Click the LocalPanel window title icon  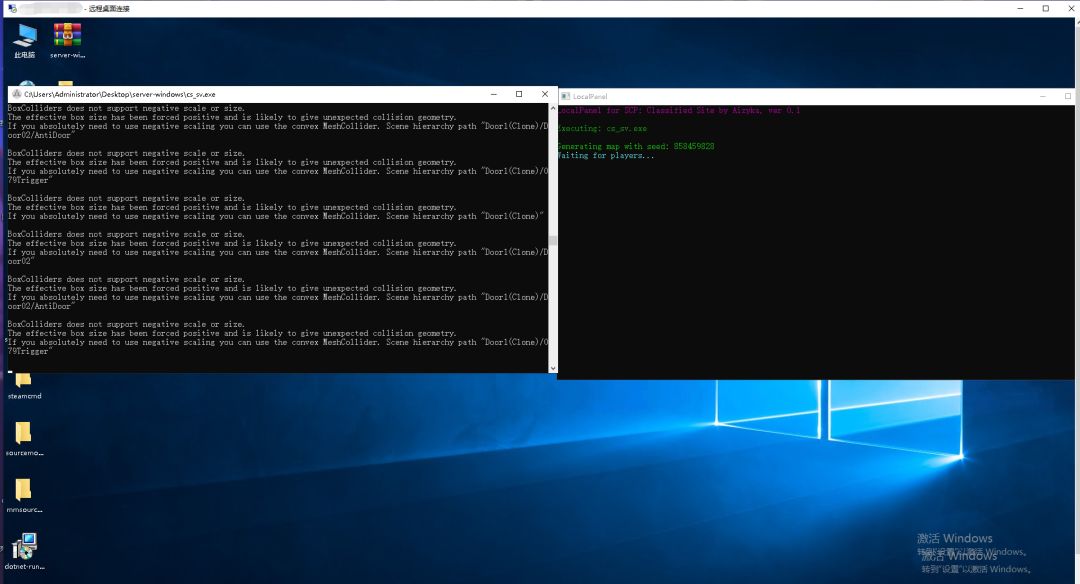pyautogui.click(x=565, y=96)
